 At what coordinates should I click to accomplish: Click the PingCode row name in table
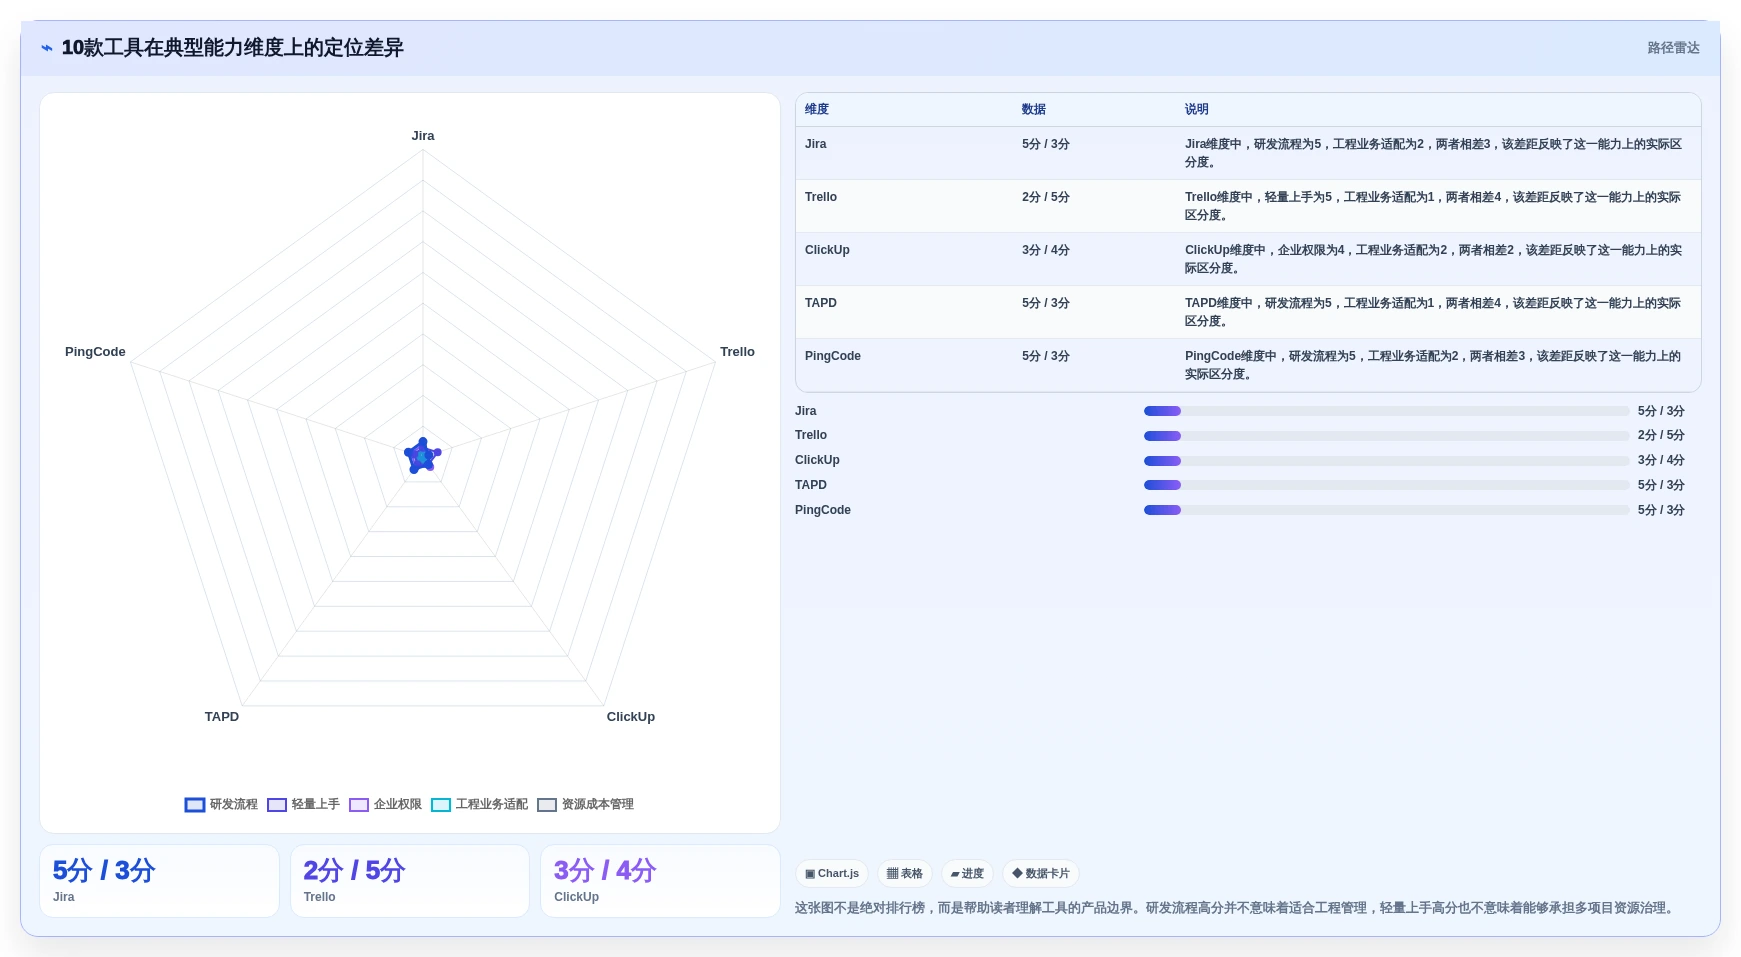tap(833, 356)
